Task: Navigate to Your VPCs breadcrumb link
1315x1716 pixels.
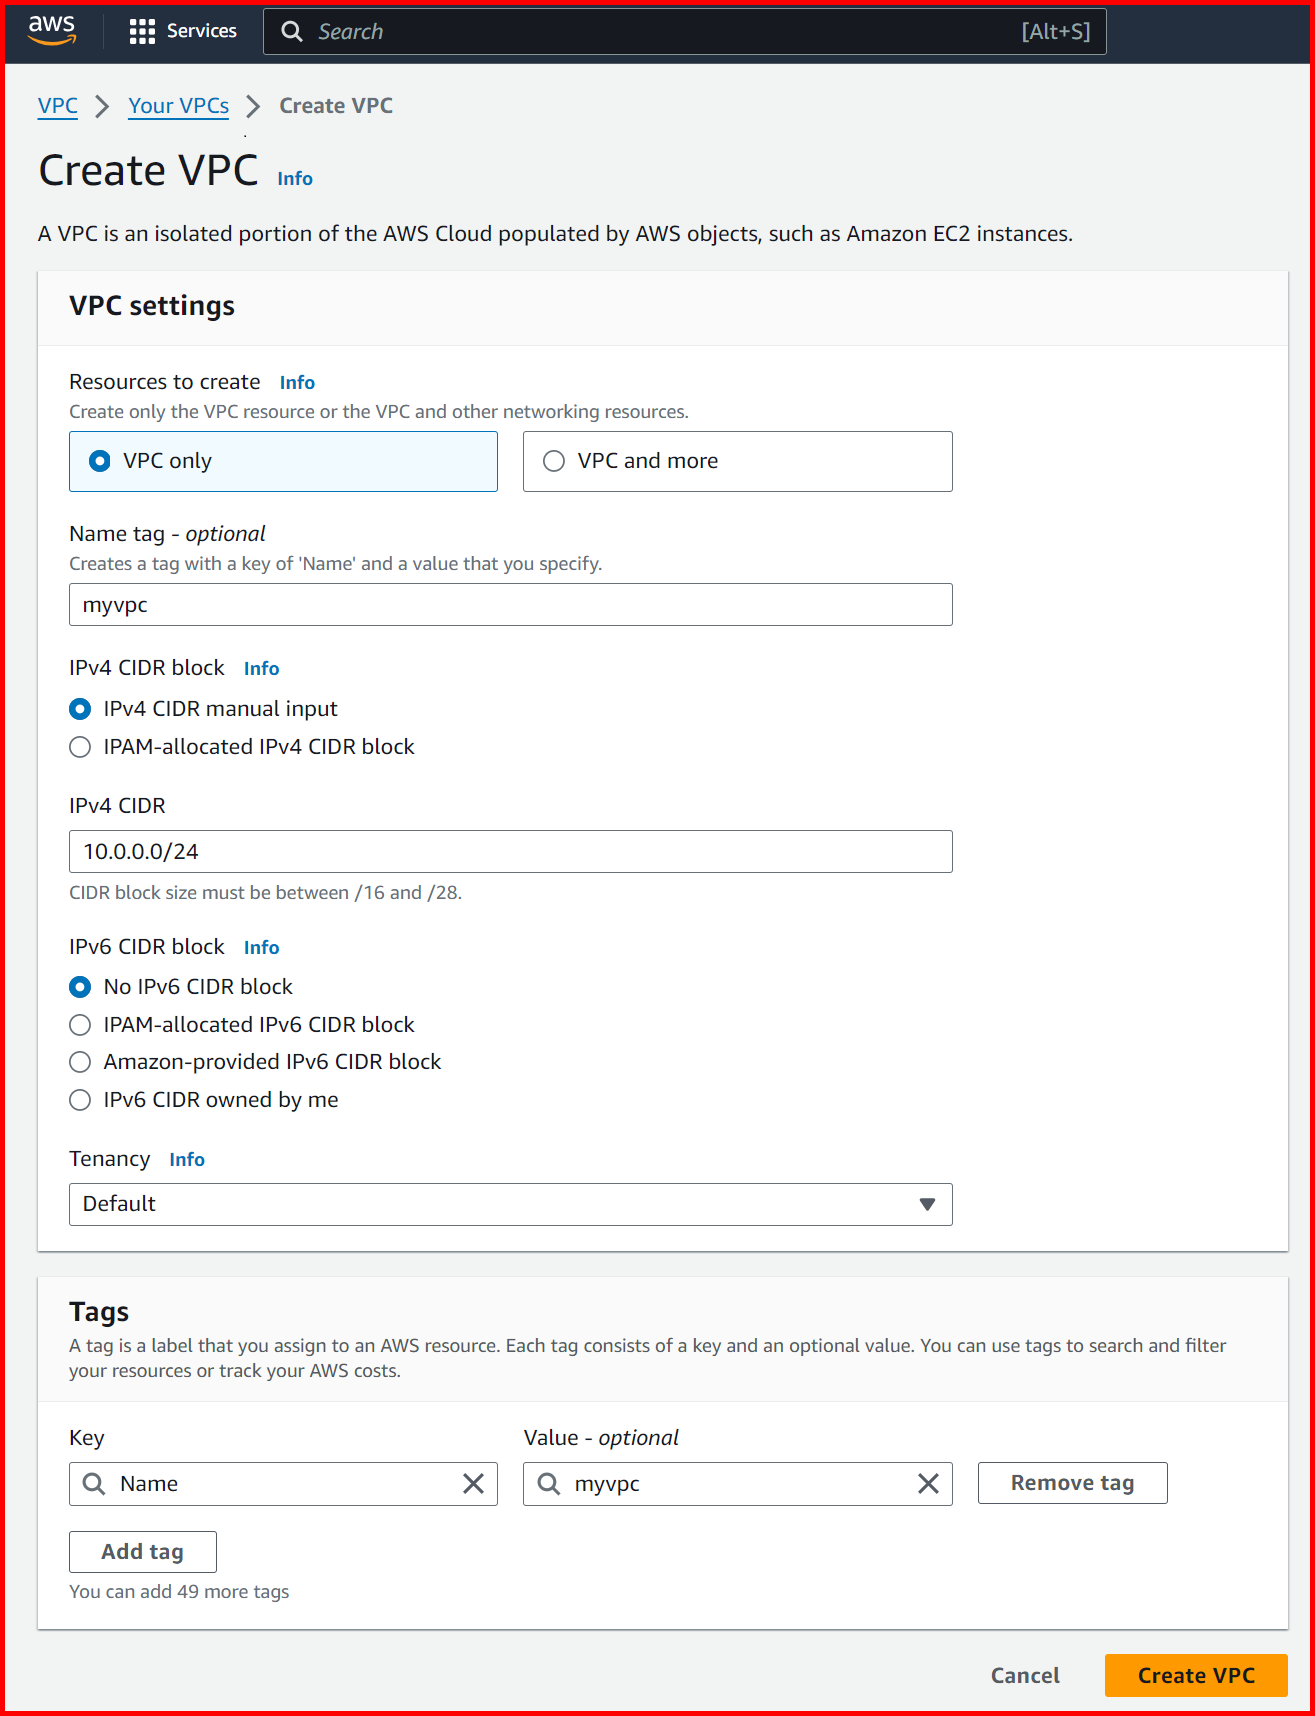Action: [178, 105]
